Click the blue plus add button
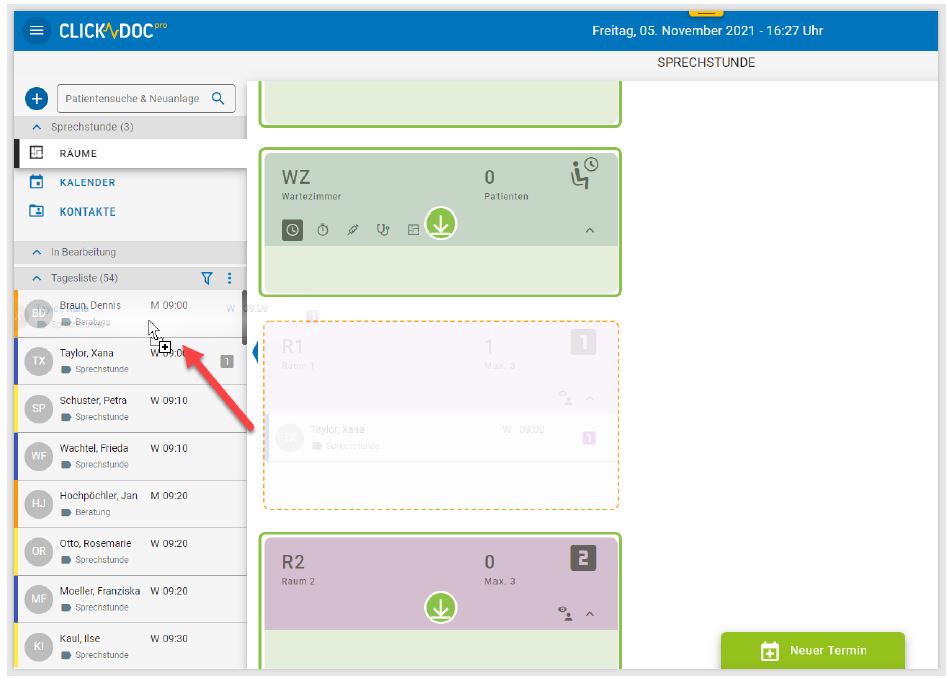The image size is (948, 681). click(36, 99)
